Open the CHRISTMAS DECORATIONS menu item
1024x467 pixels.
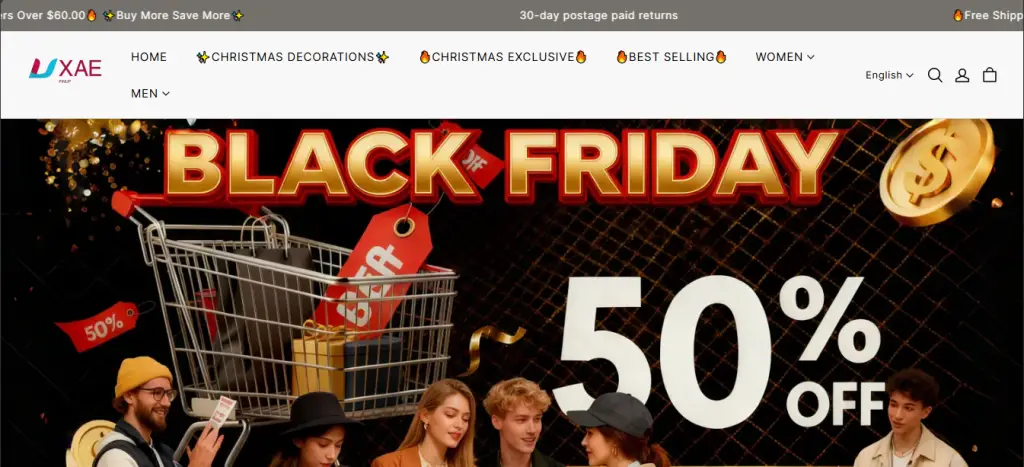(x=293, y=57)
